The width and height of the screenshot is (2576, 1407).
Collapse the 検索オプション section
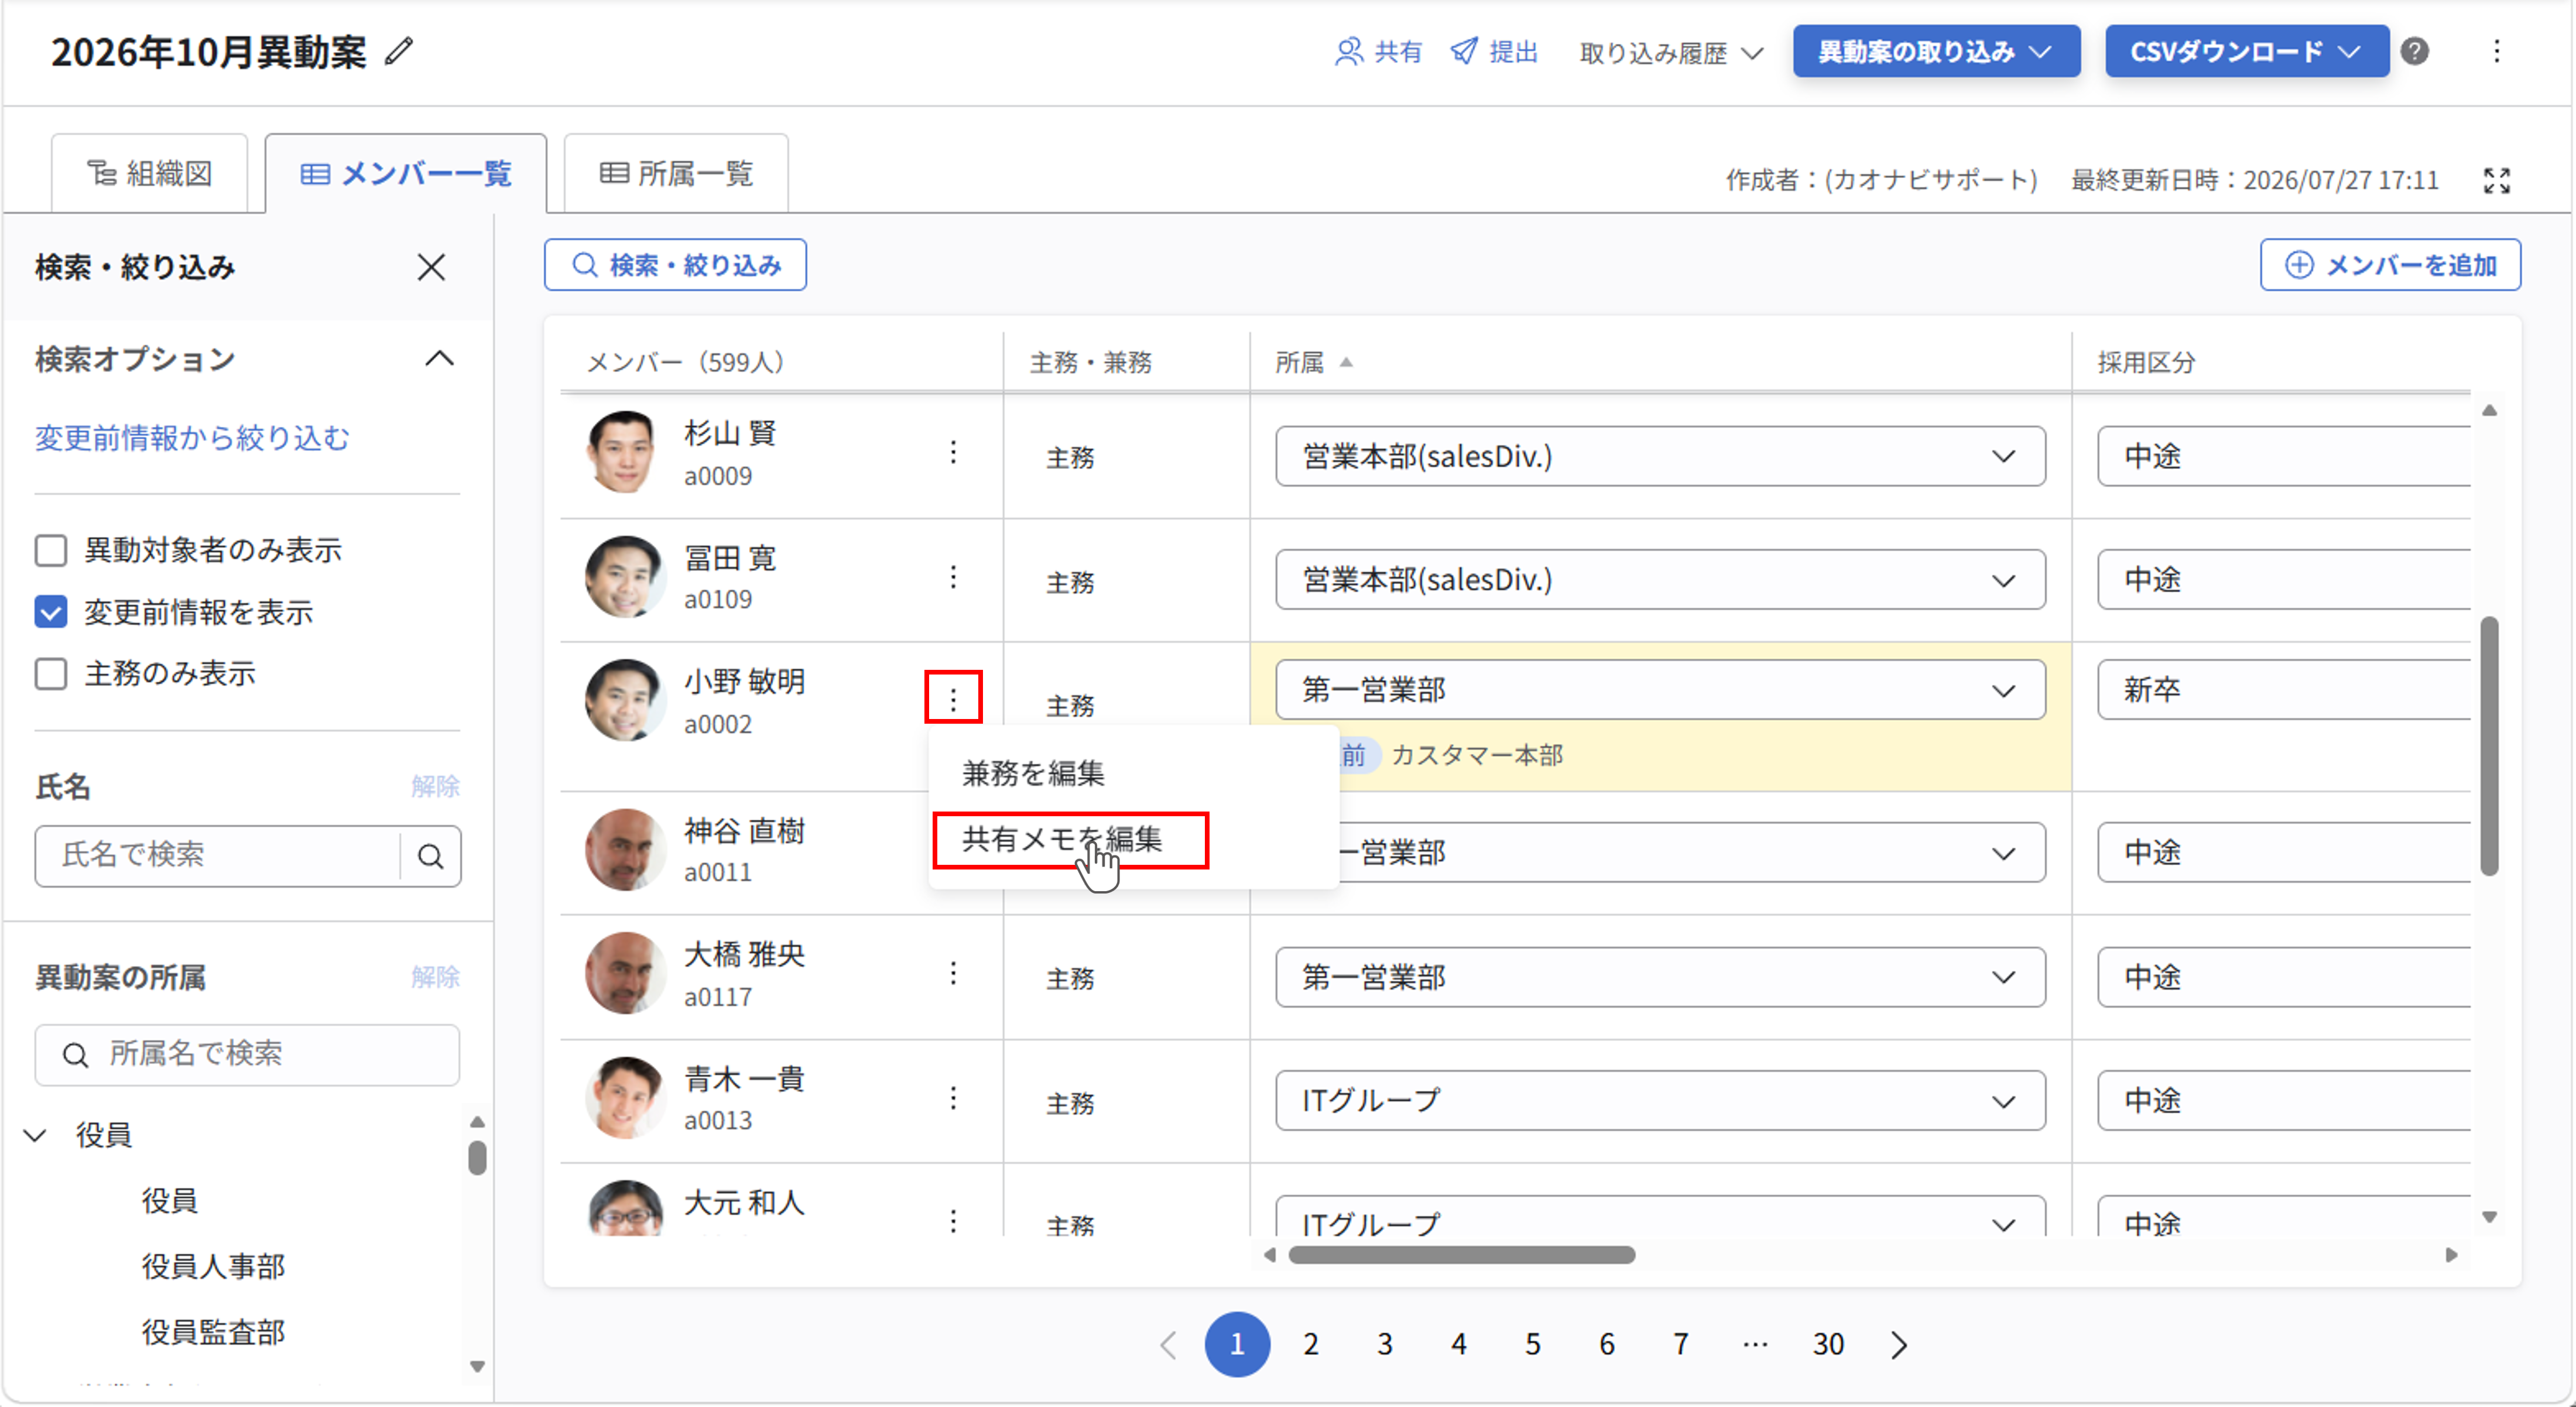tap(440, 359)
